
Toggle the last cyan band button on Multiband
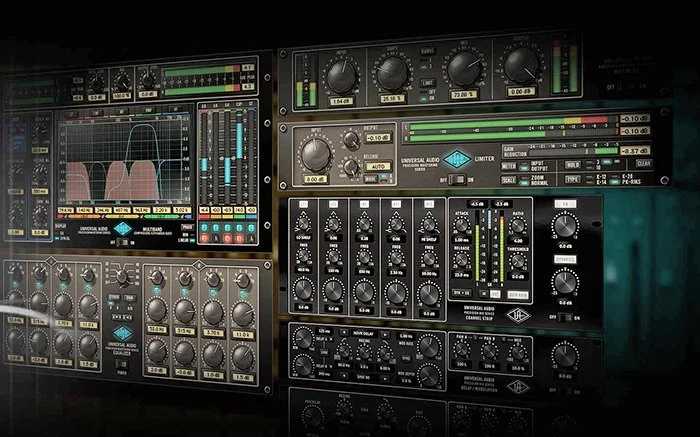click(251, 228)
